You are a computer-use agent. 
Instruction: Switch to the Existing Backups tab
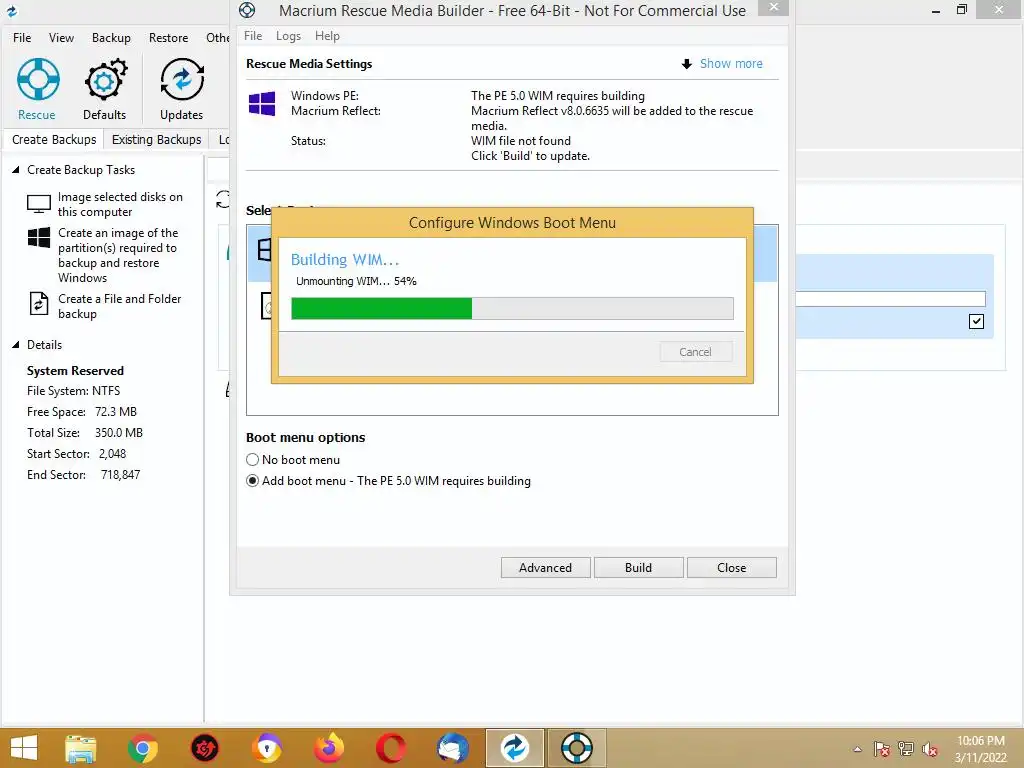157,140
